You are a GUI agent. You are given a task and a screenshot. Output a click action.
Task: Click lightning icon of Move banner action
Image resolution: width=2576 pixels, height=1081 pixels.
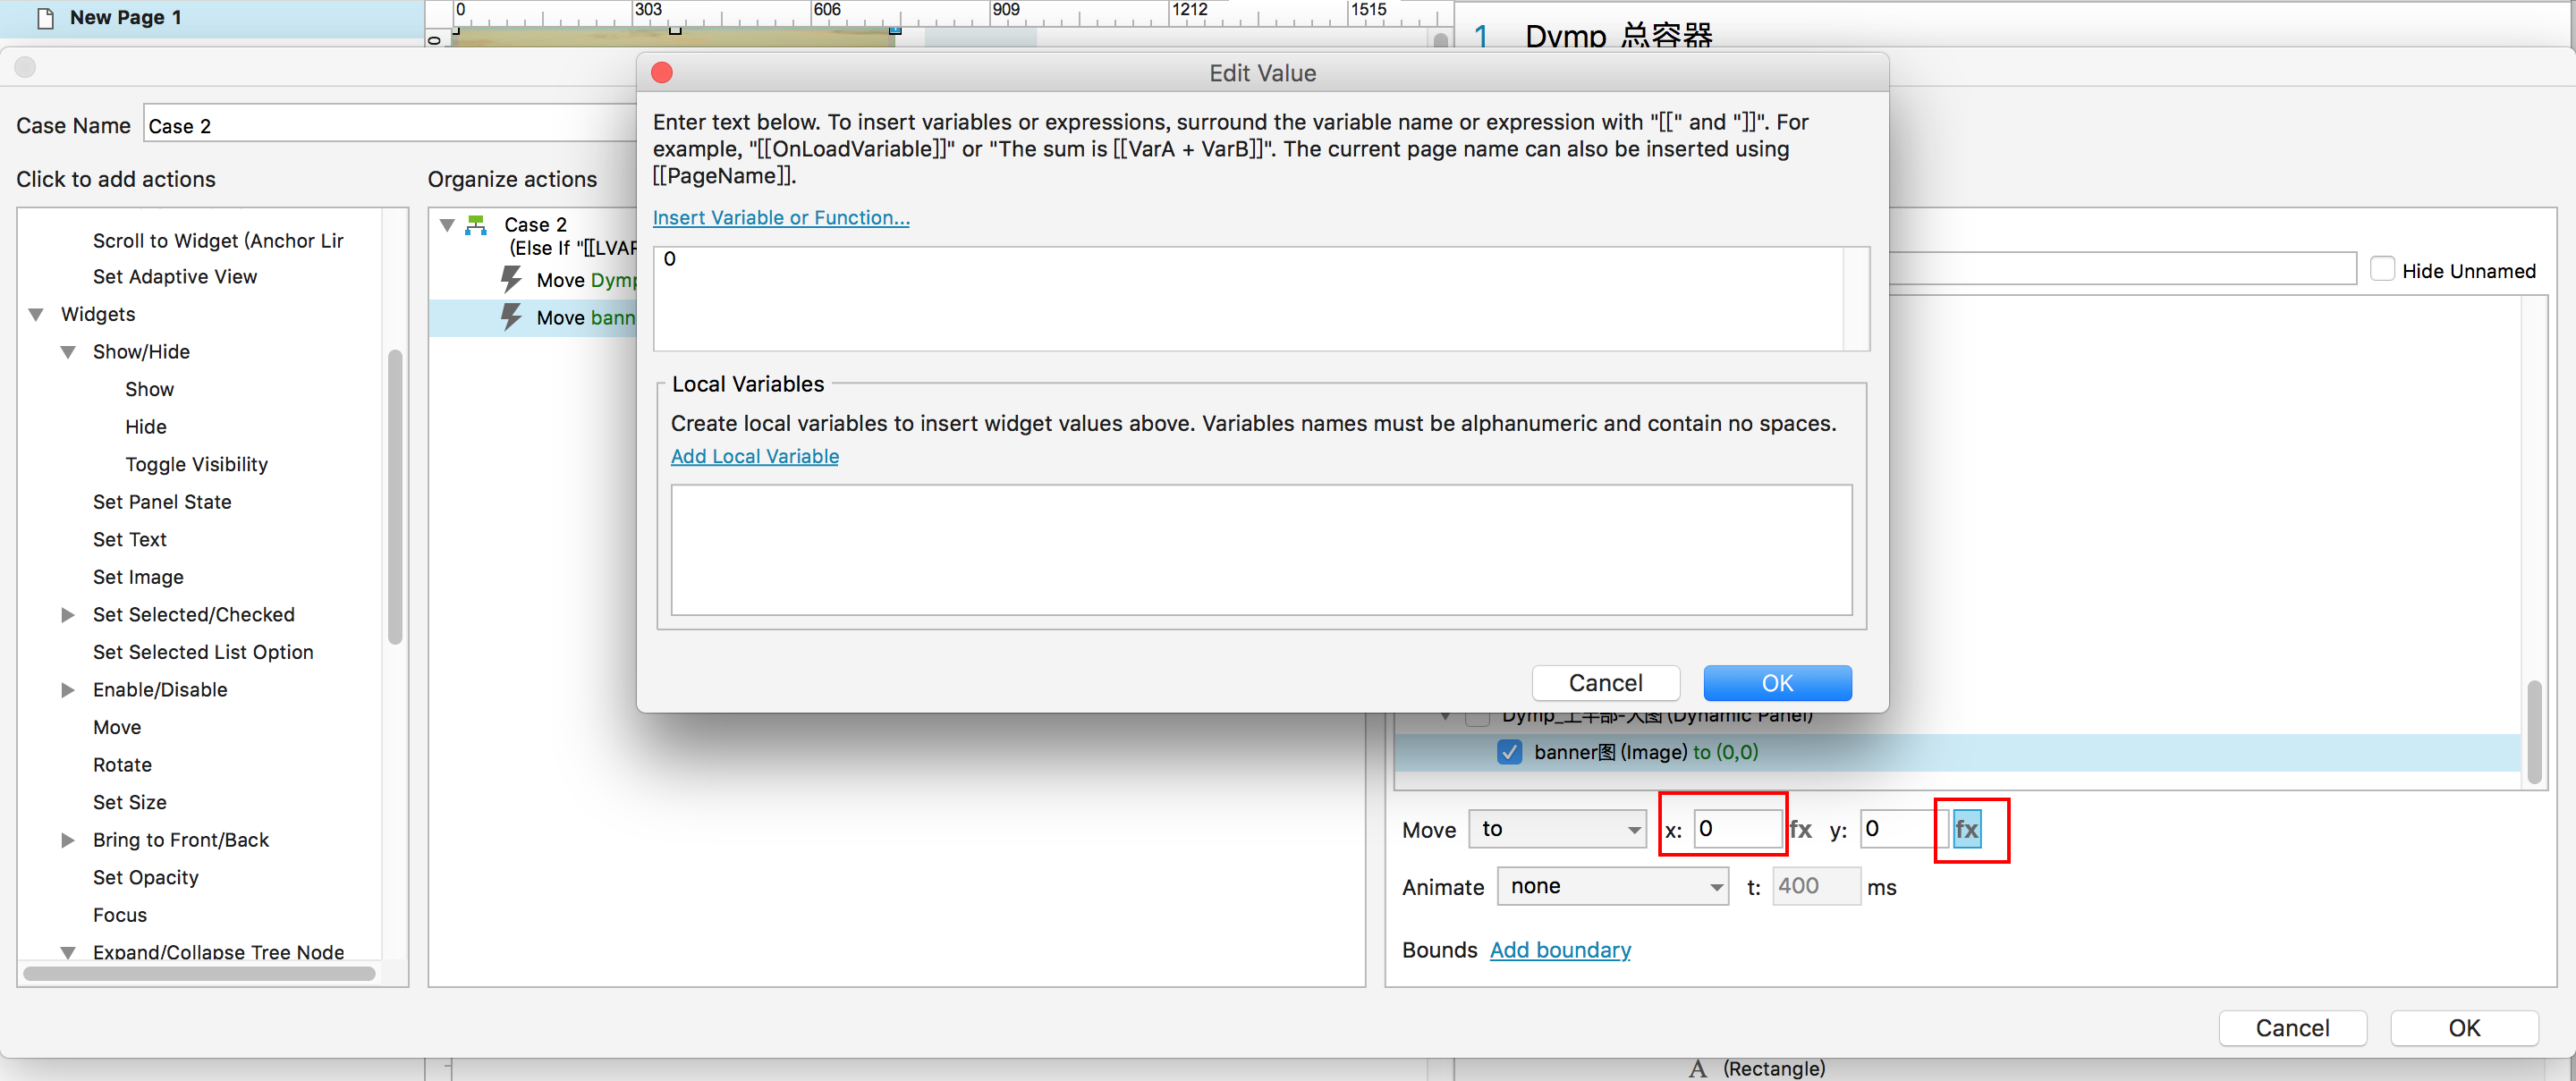pyautogui.click(x=511, y=317)
